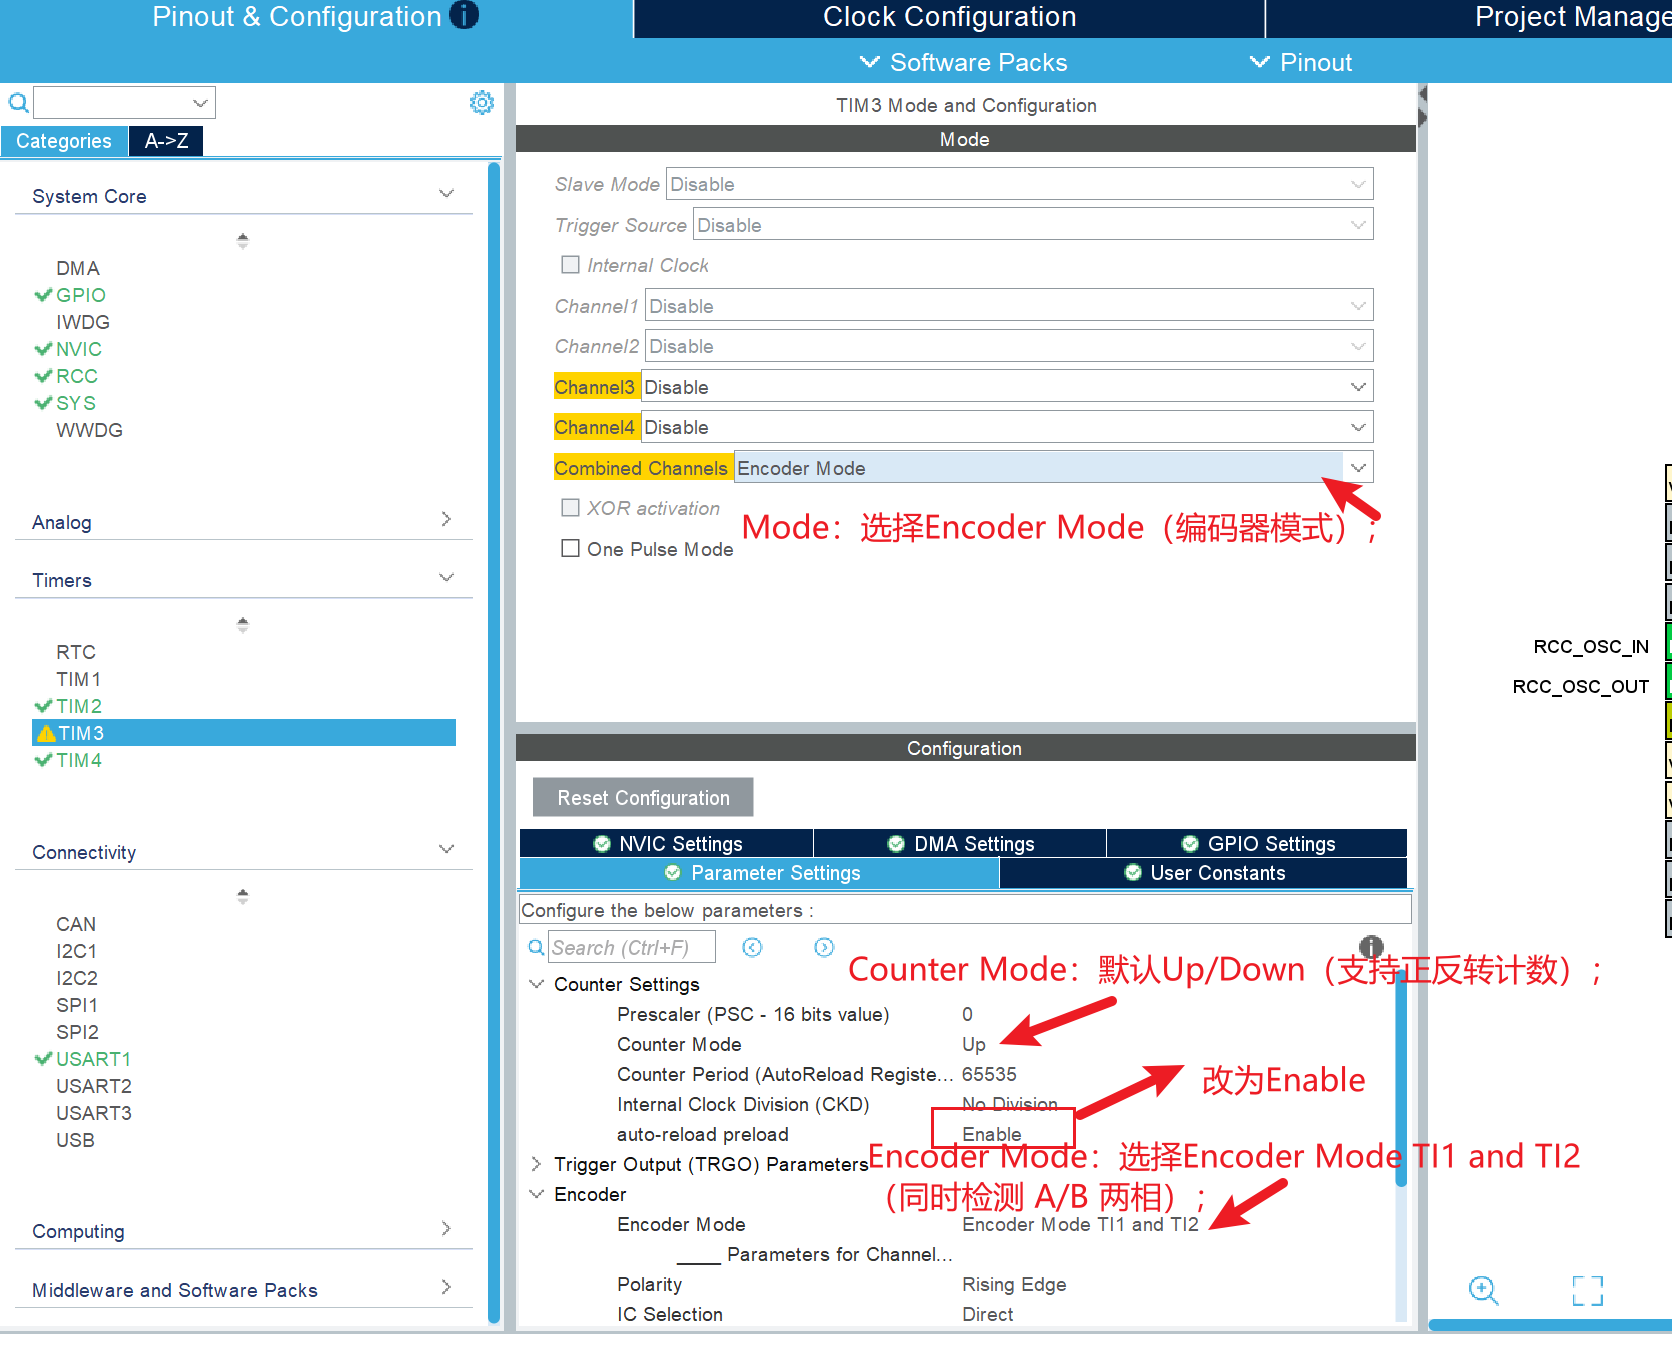Expand the Analog category
Image resolution: width=1672 pixels, height=1346 pixels.
tap(446, 519)
